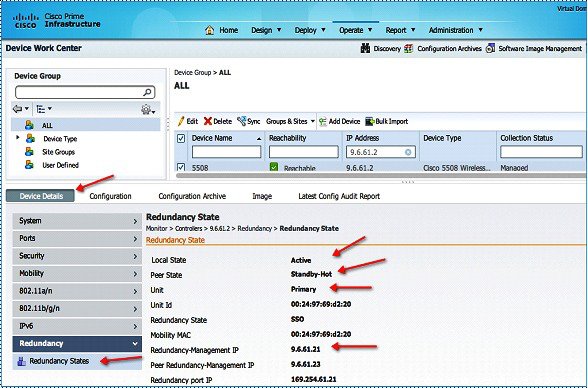
Task: Go to Home in navigation bar
Action: [x=228, y=30]
